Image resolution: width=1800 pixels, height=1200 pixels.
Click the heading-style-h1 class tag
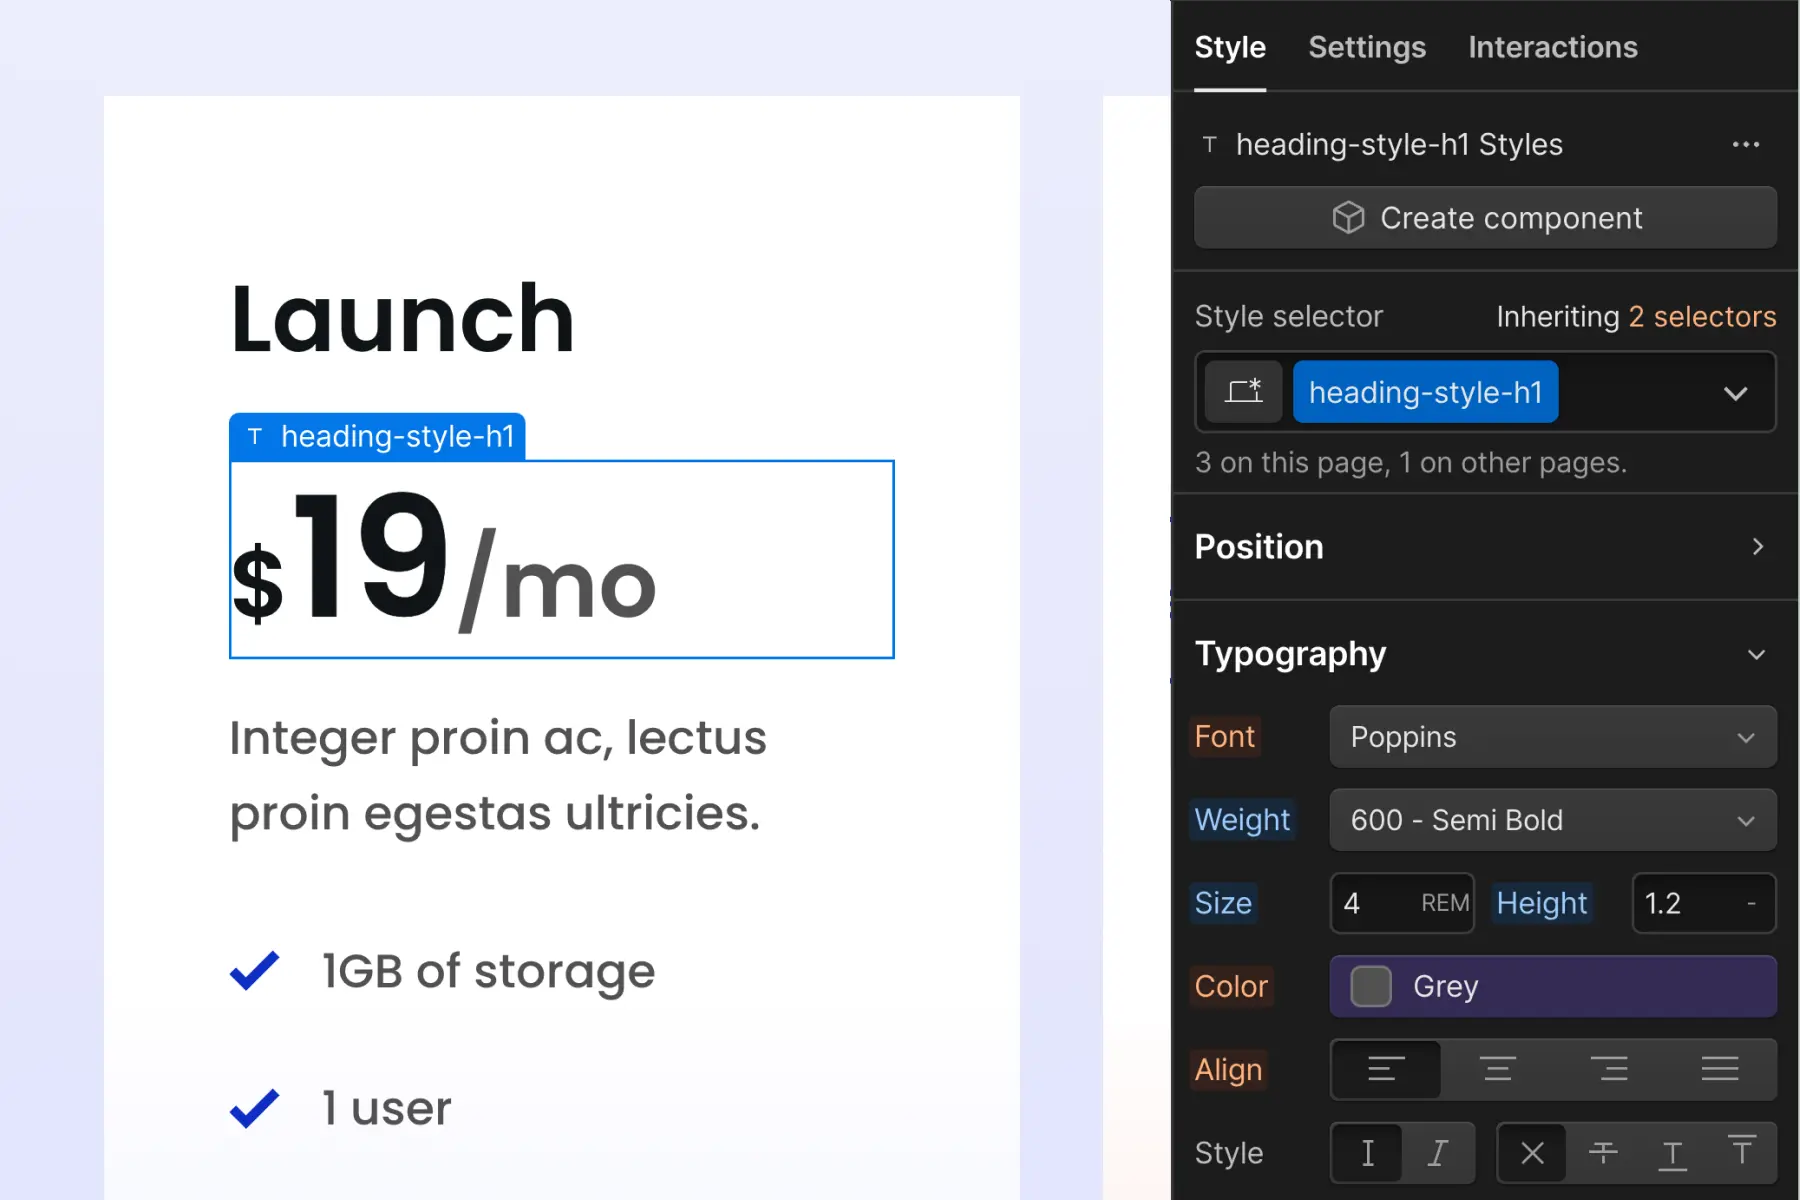click(x=1425, y=392)
